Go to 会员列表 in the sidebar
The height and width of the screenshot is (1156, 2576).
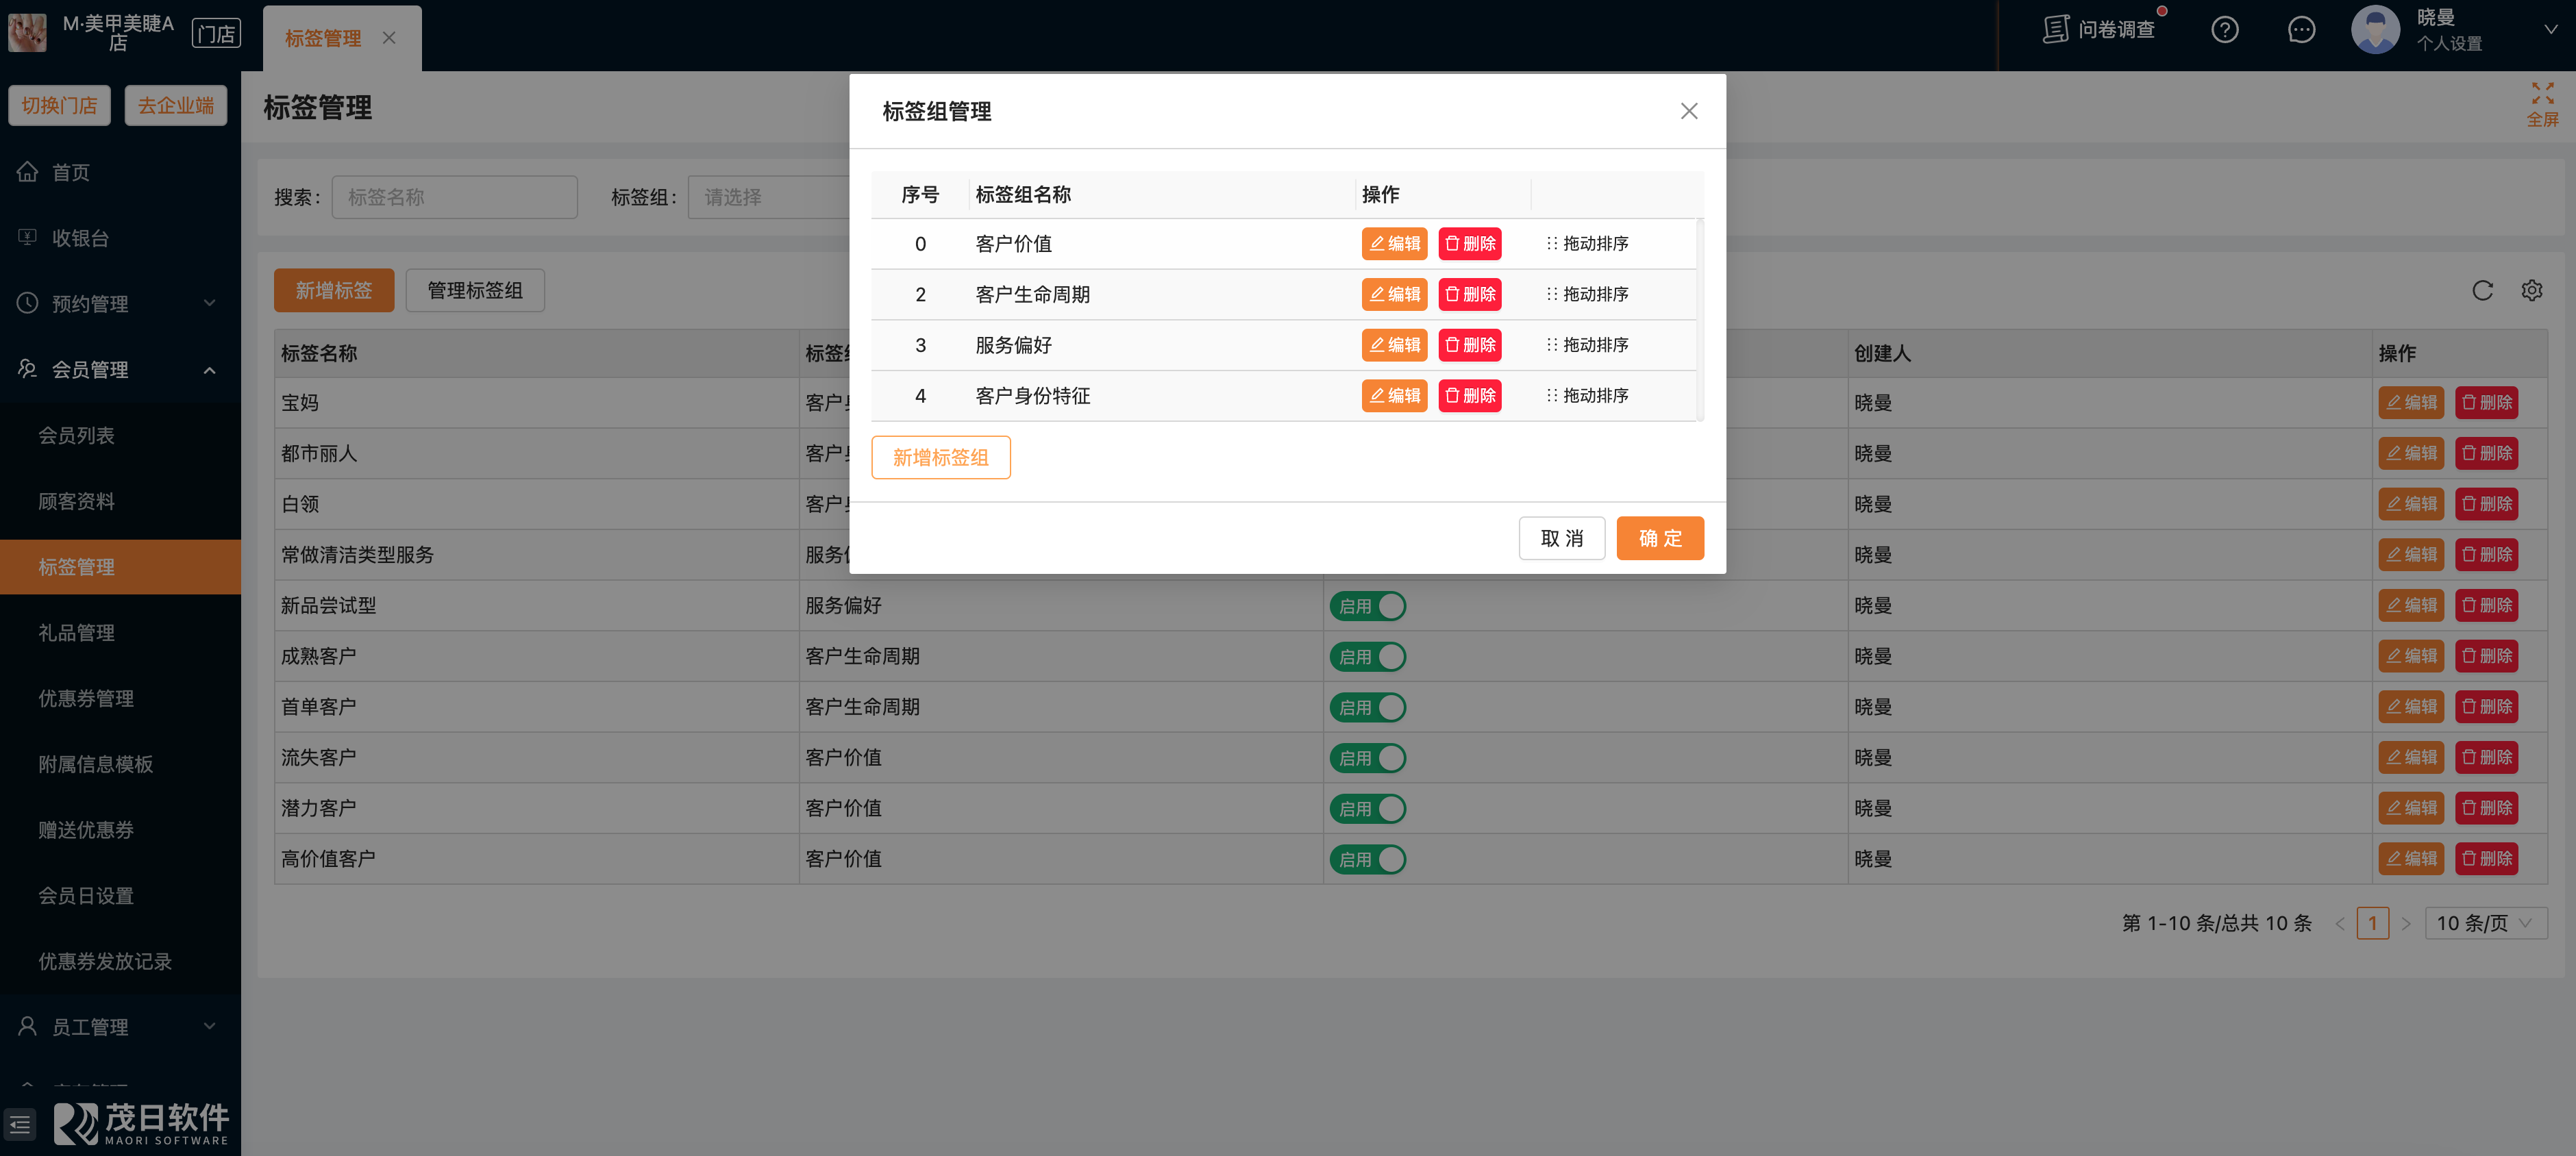coord(76,436)
